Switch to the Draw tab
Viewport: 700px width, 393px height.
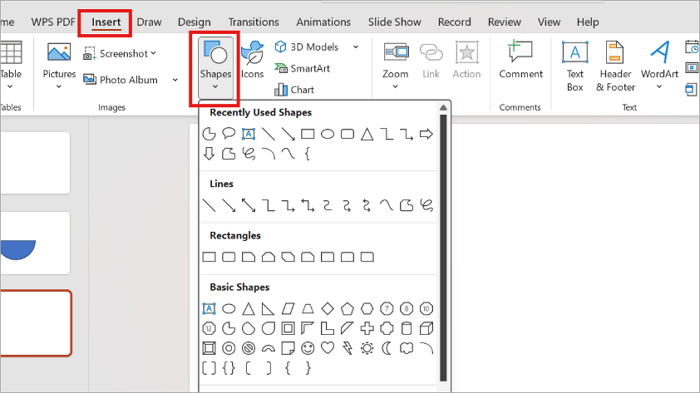tap(149, 22)
